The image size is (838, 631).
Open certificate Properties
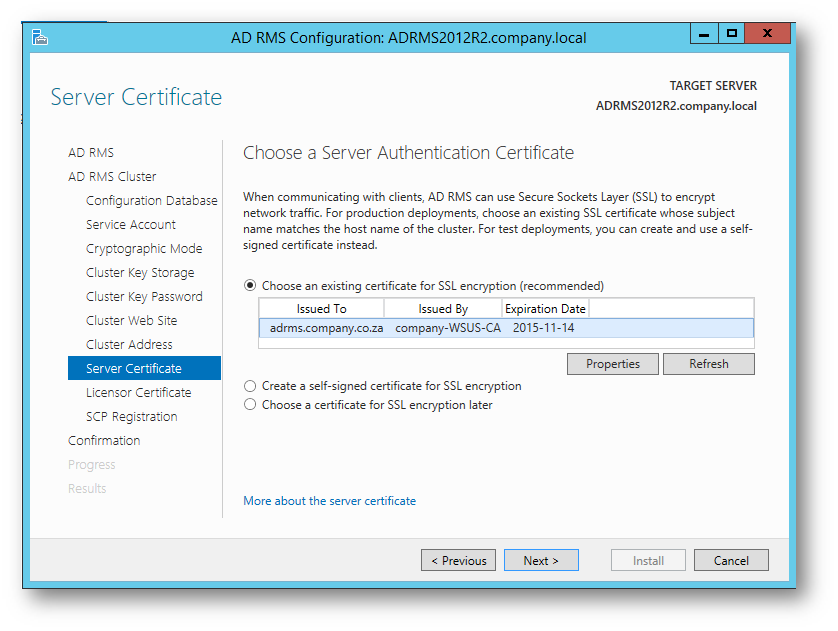click(612, 364)
